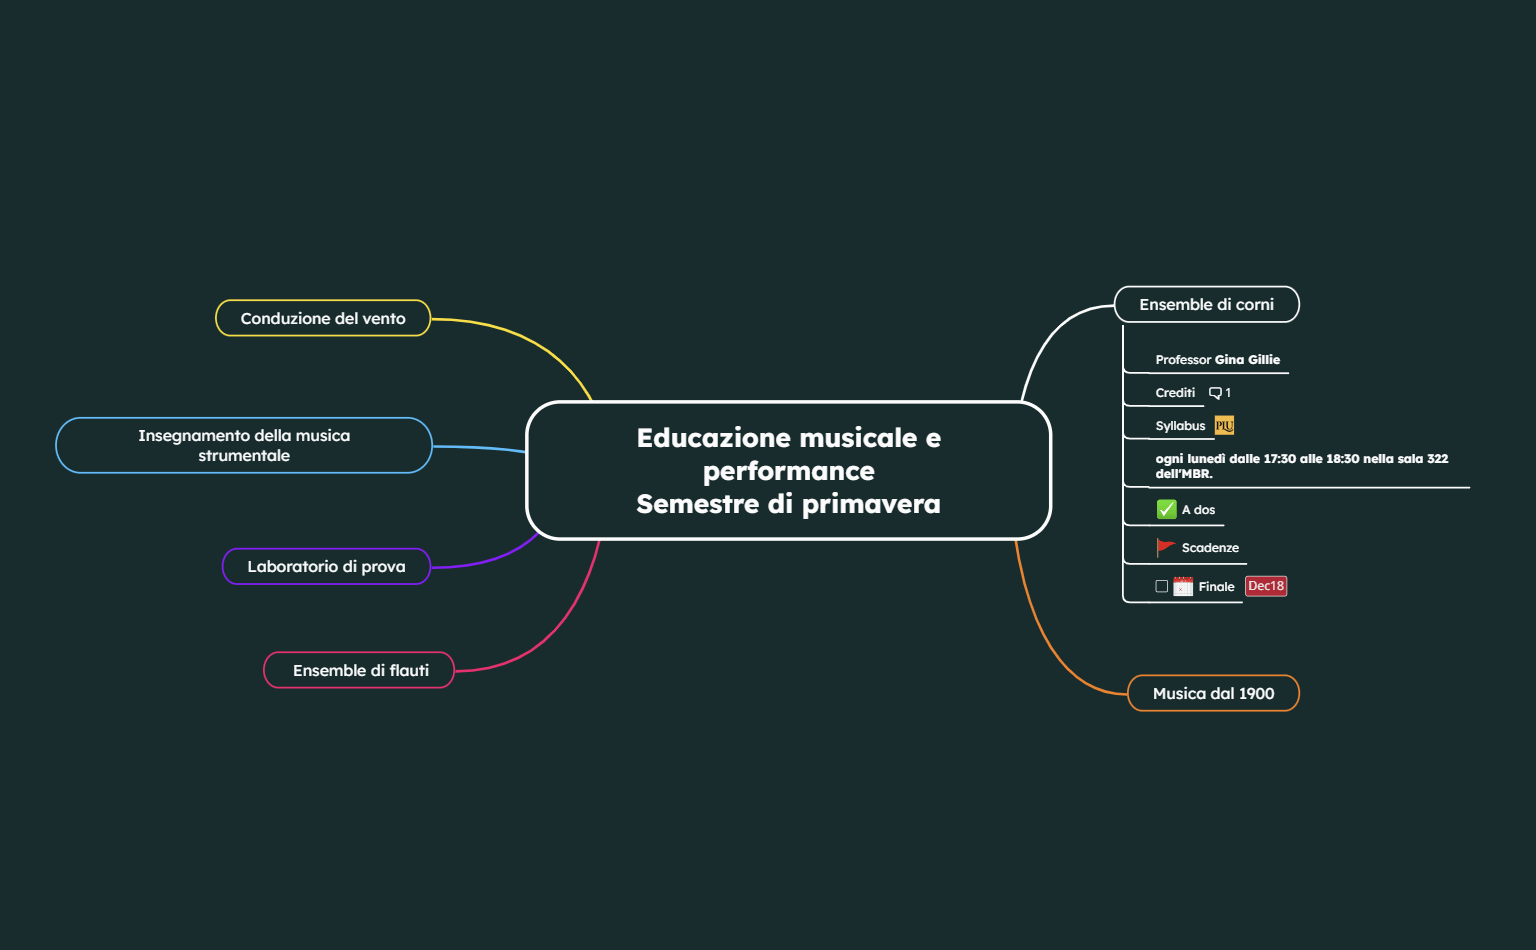Image resolution: width=1536 pixels, height=950 pixels.
Task: Open the Dec18 due date tag
Action: [1266, 586]
